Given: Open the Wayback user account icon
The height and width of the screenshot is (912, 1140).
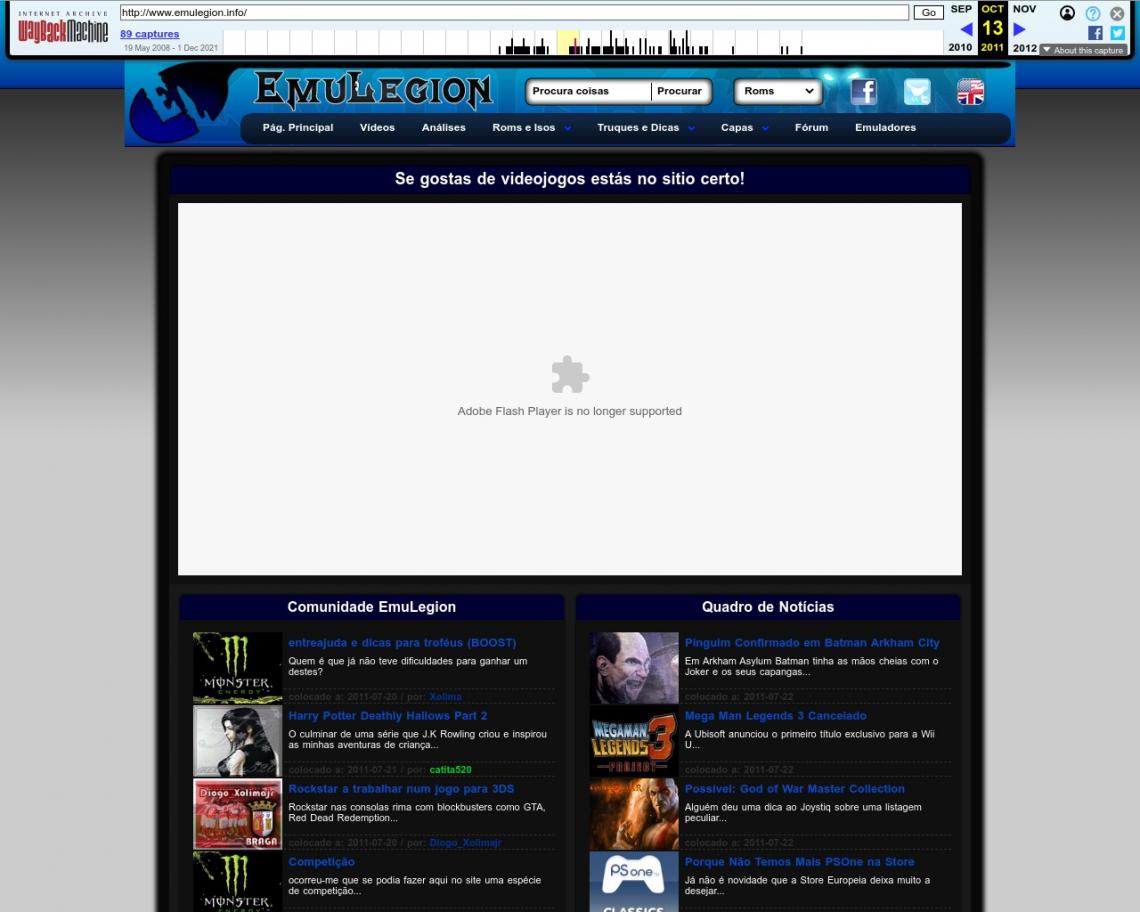Looking at the screenshot, I should 1067,13.
